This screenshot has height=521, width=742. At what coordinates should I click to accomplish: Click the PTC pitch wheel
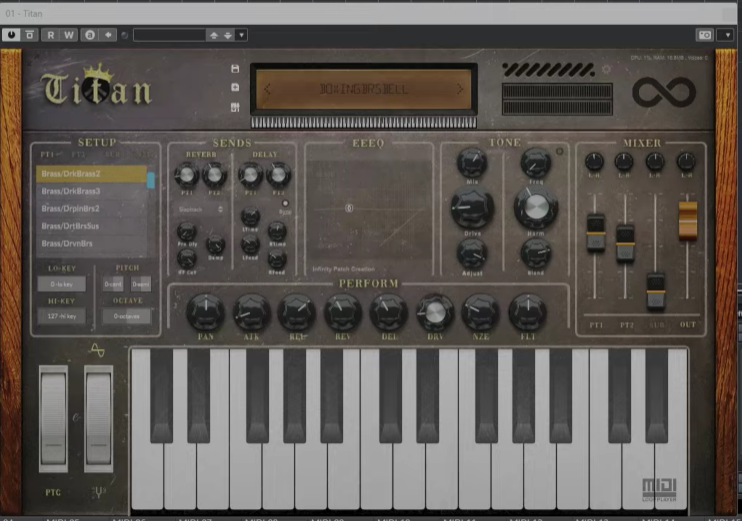click(x=53, y=418)
